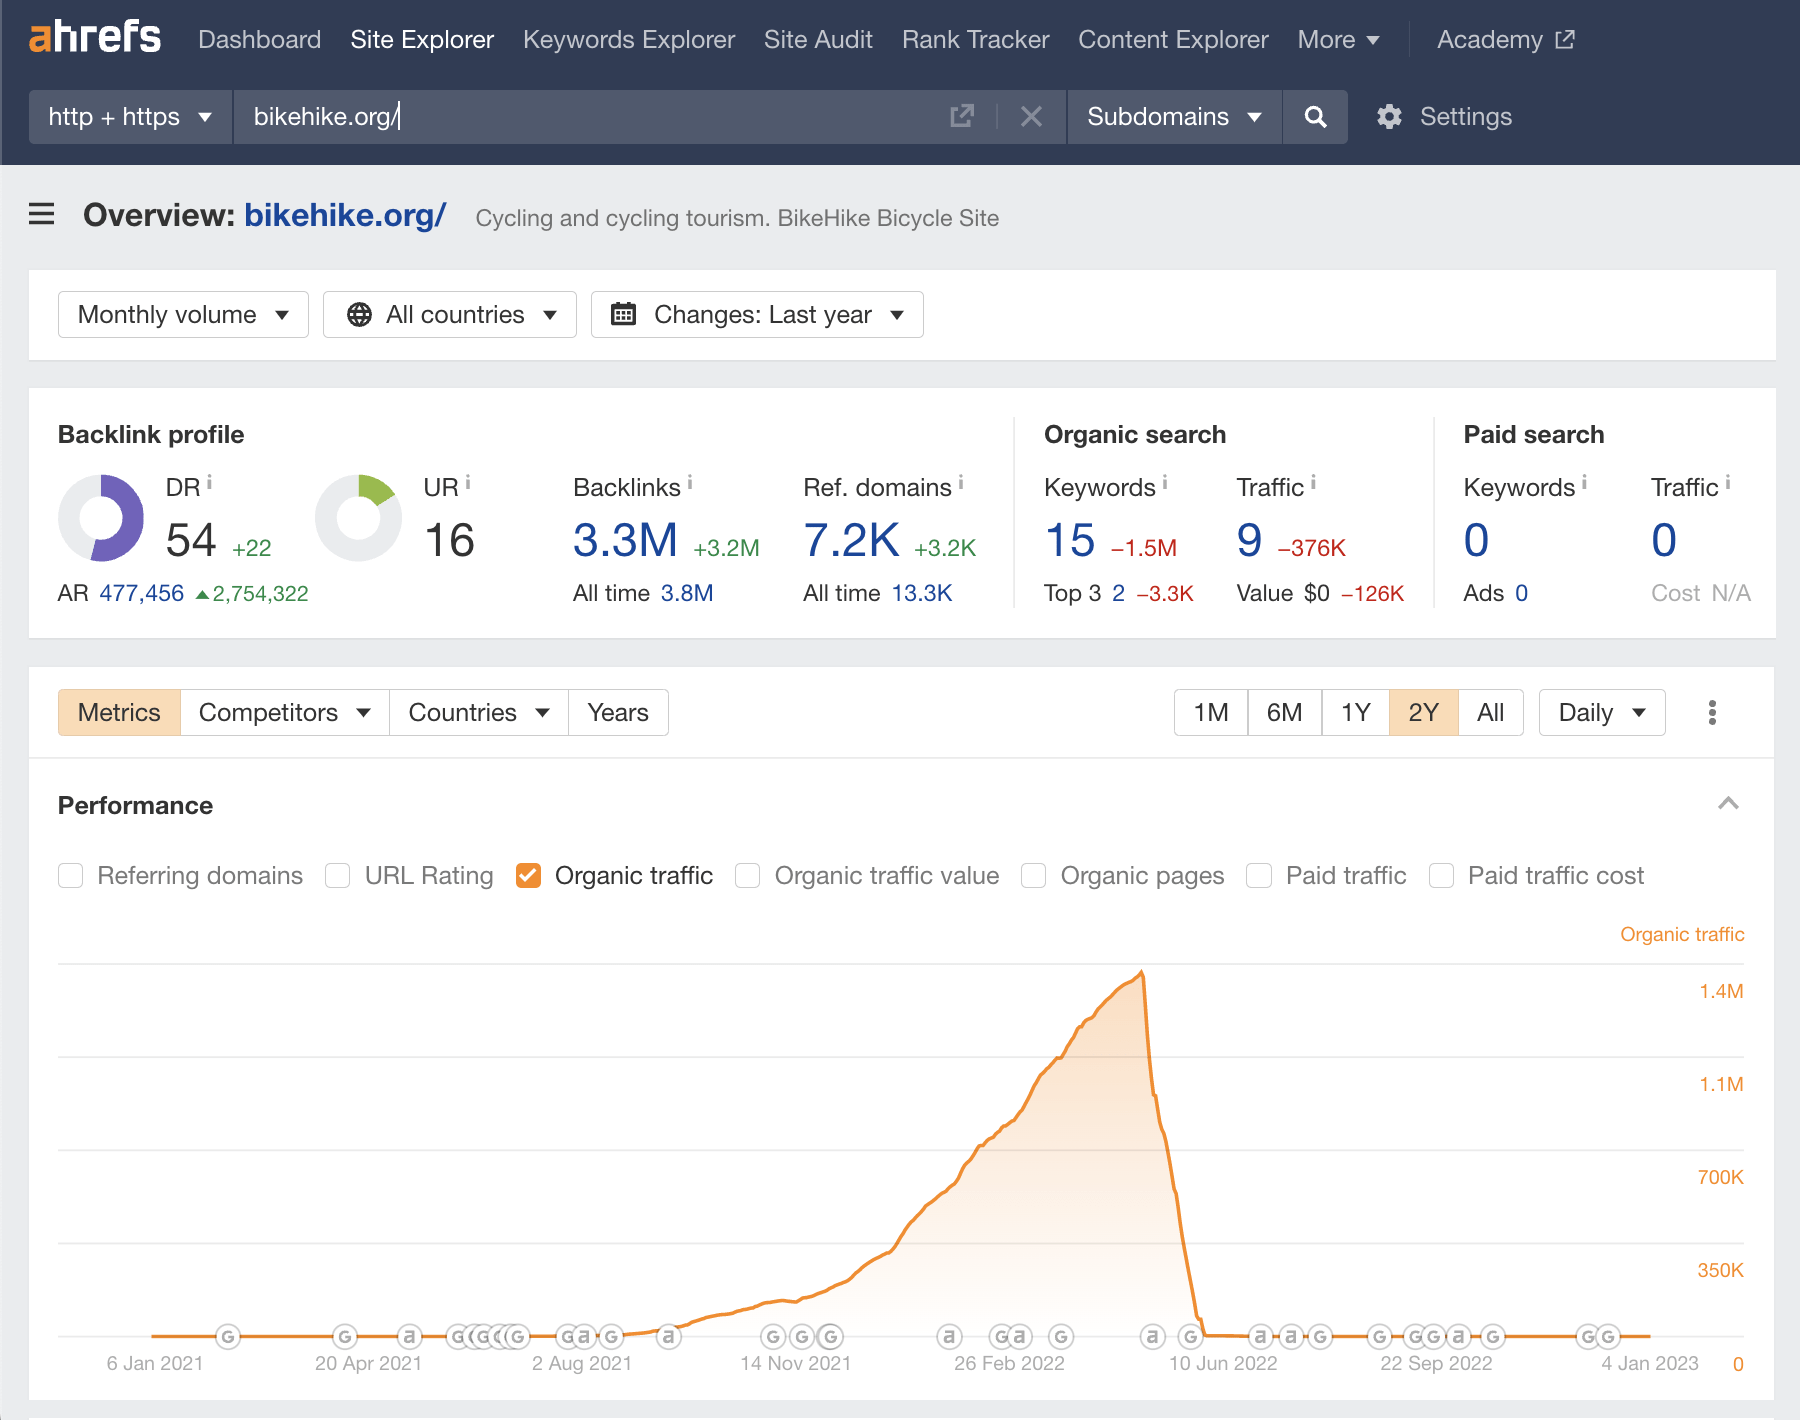Screen dimensions: 1800x1420
Task: Open the Subdomains dropdown
Action: tap(1173, 117)
